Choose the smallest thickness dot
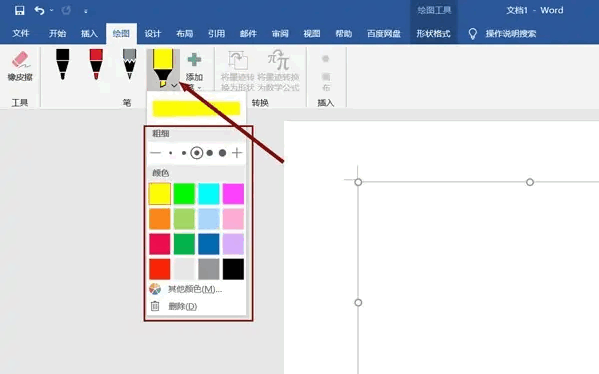 tap(170, 153)
